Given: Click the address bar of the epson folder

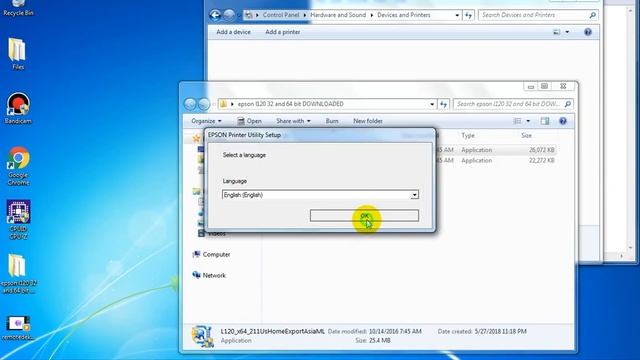Looking at the screenshot, I should pyautogui.click(x=327, y=104).
